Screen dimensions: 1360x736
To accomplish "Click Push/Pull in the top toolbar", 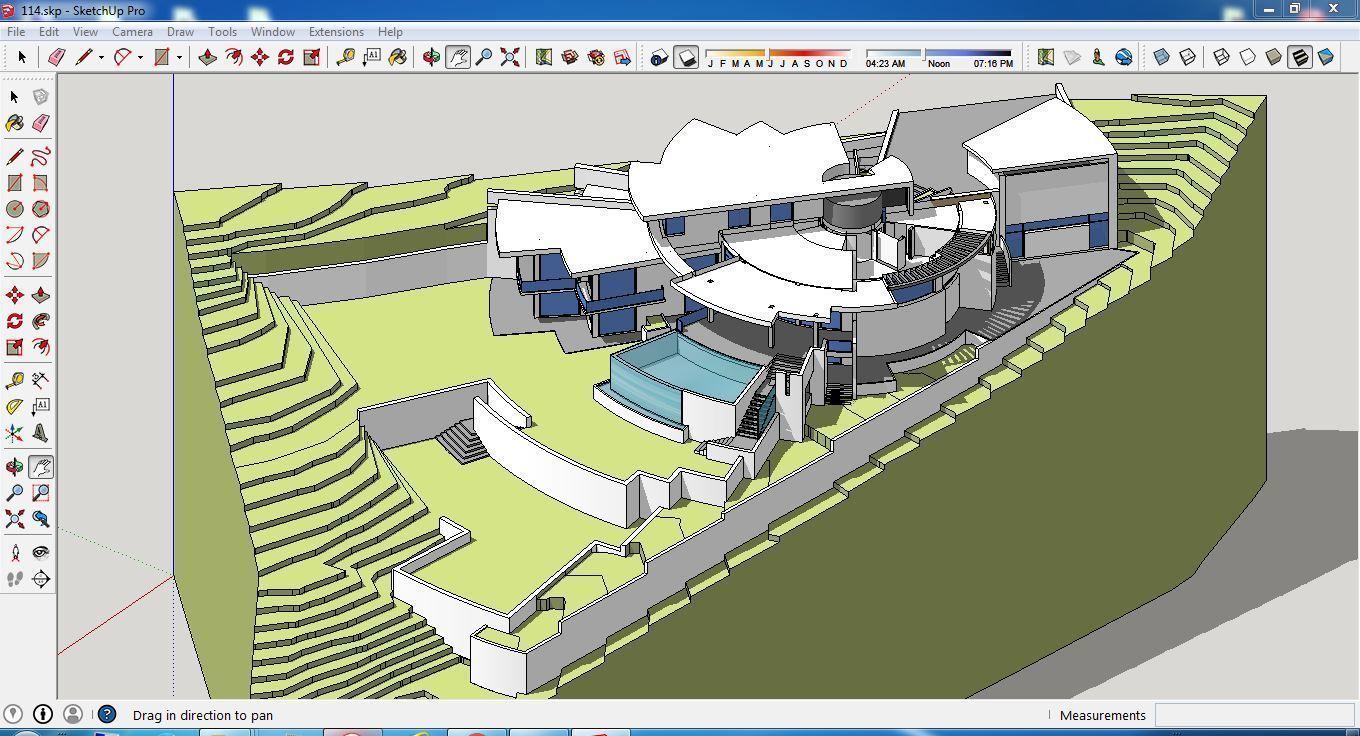I will [208, 57].
